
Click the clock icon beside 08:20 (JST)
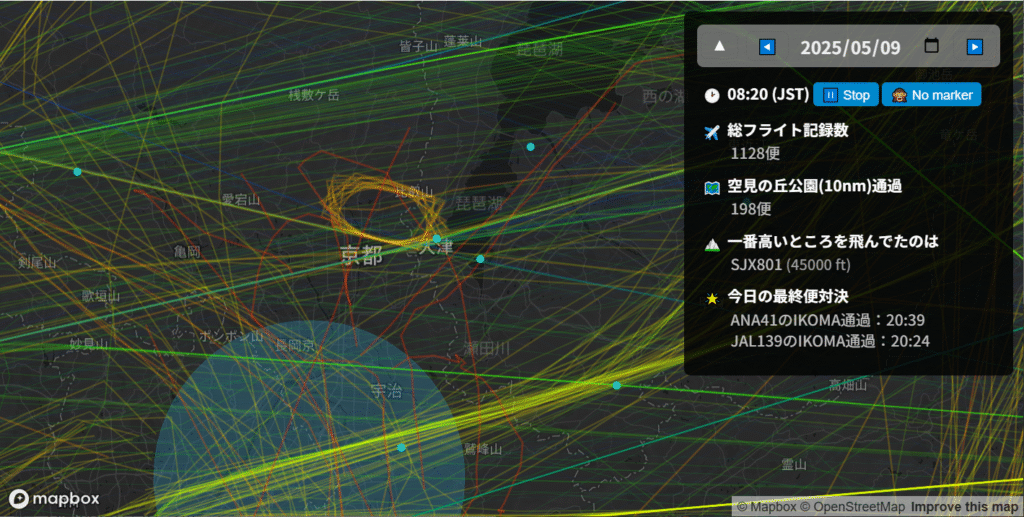(712, 95)
